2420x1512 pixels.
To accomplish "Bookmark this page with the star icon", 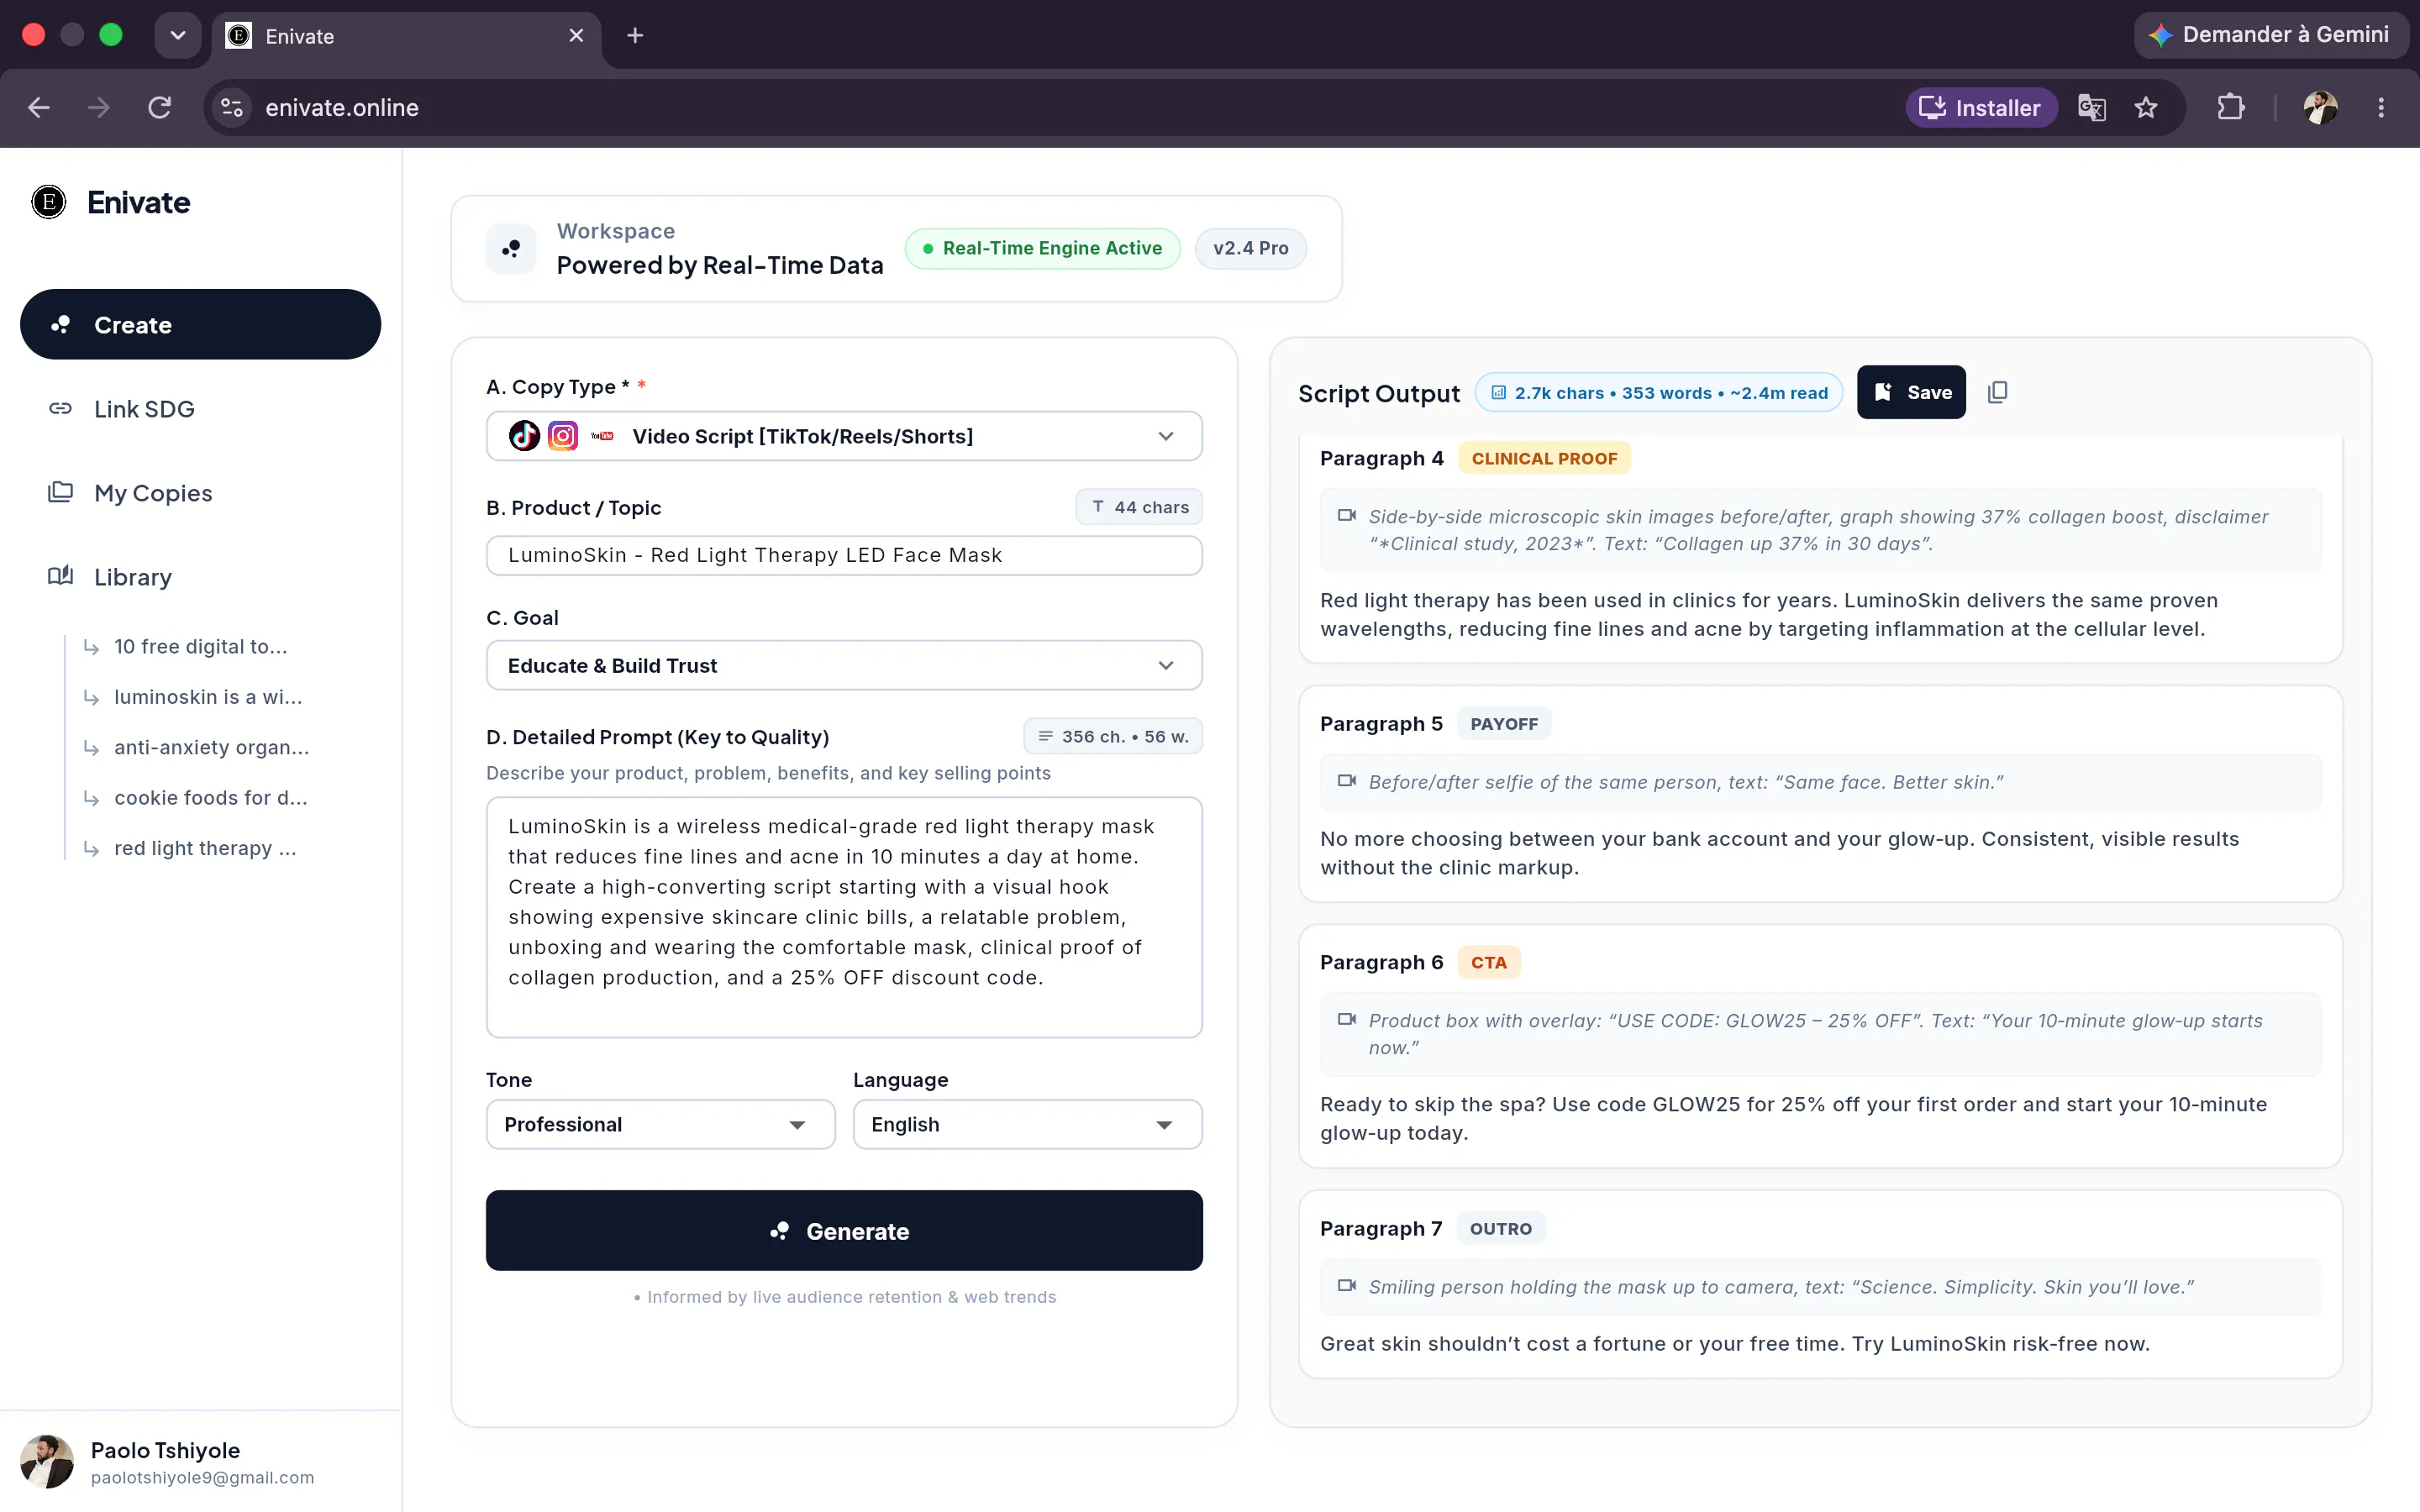I will point(2146,108).
